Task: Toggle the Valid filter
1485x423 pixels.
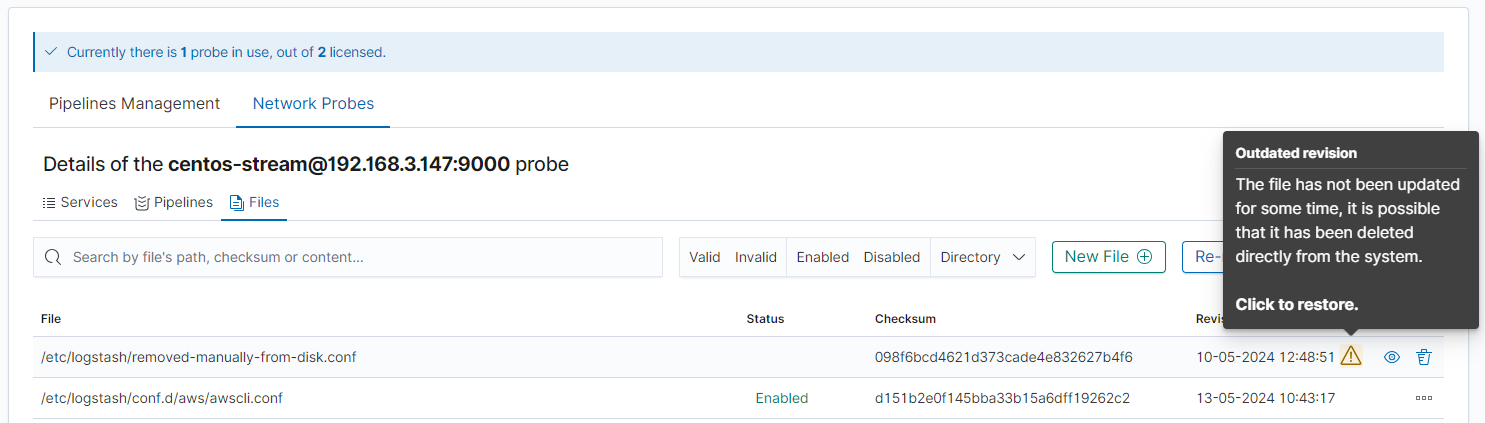Action: tap(704, 257)
